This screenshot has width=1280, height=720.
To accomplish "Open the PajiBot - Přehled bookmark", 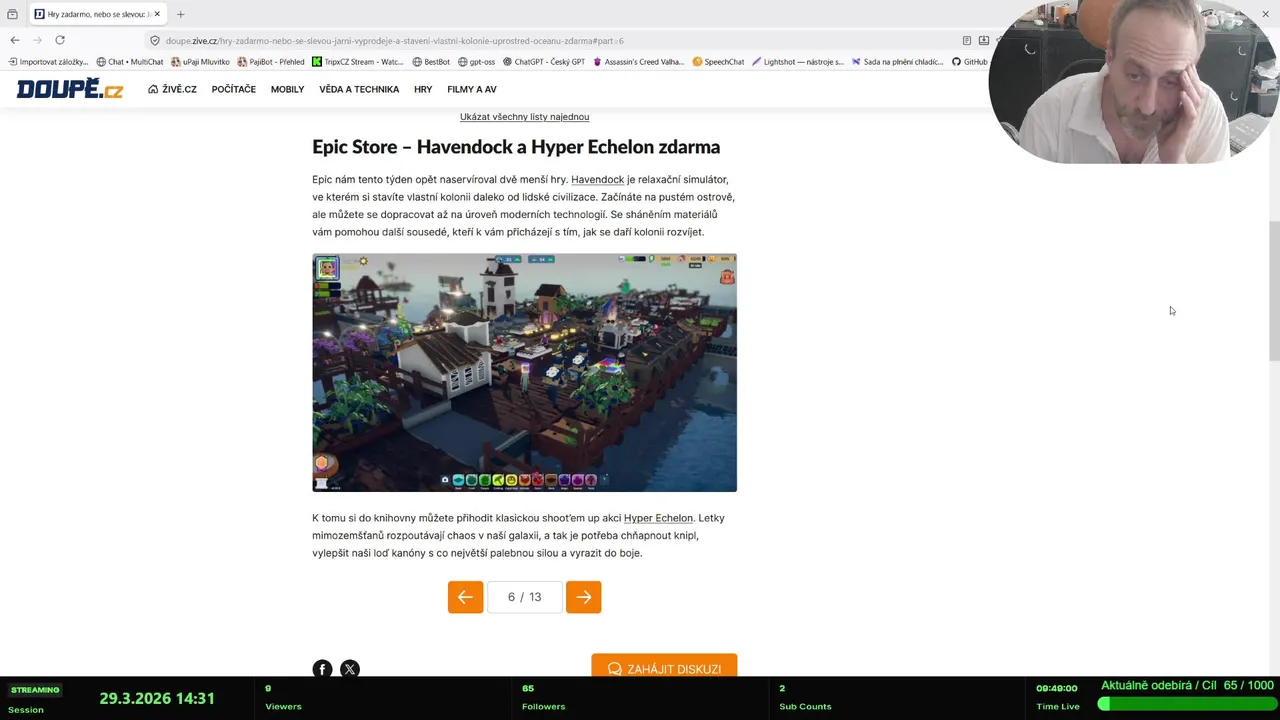I will (271, 62).
